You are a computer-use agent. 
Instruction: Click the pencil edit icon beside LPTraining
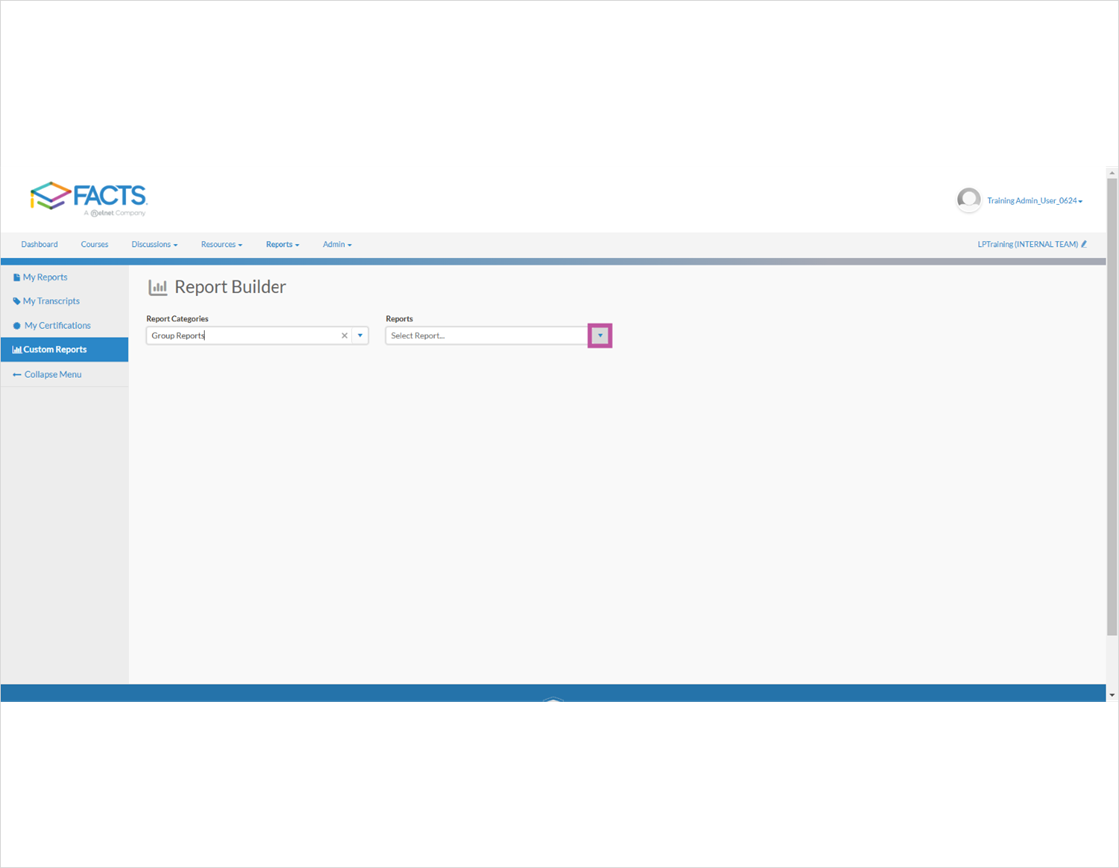(x=1084, y=244)
